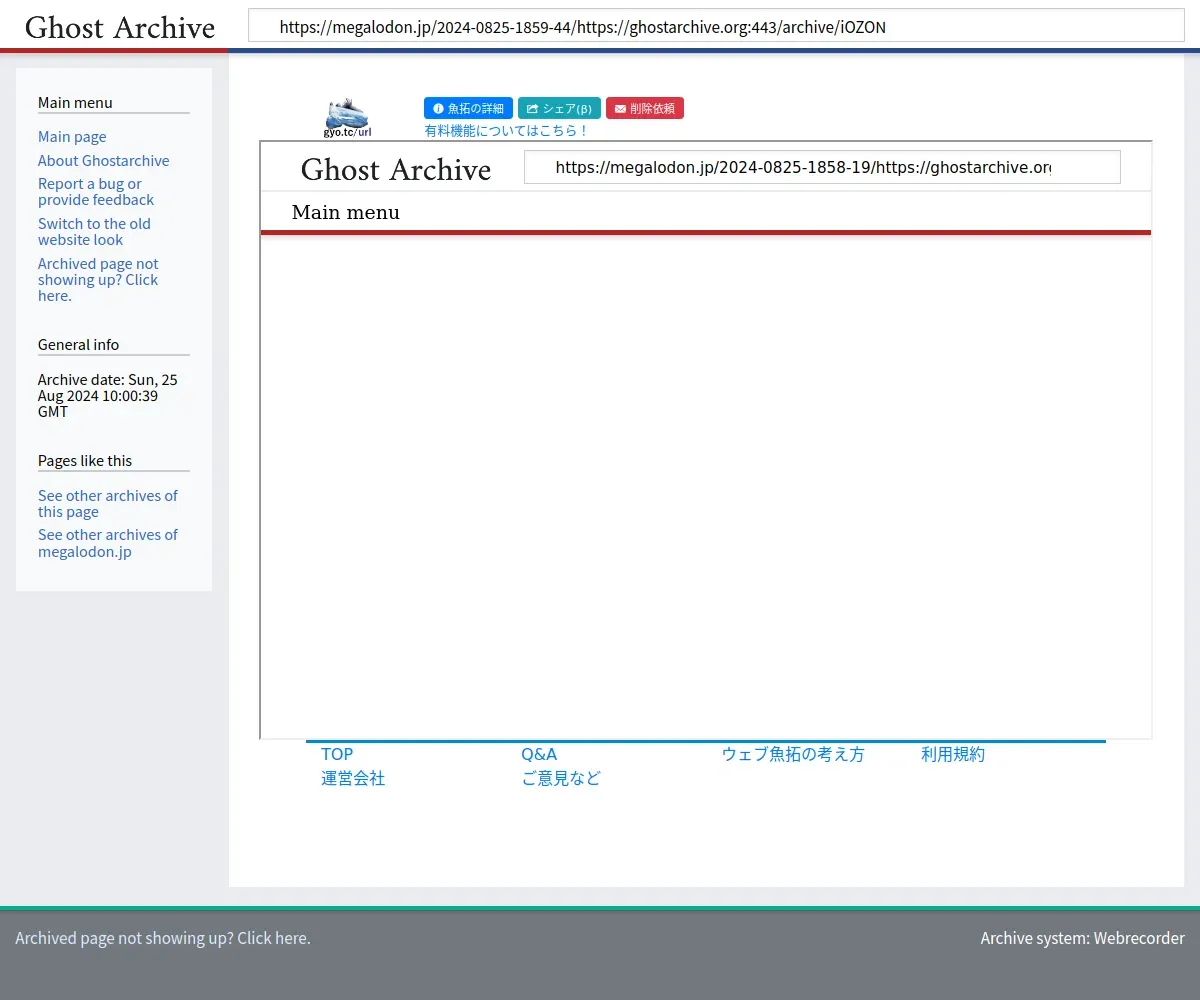Focus embedded URL field showing 1858-19 address

coord(822,167)
